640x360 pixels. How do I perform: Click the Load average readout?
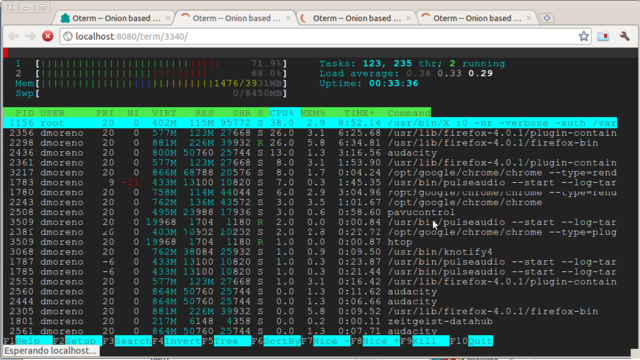point(406,73)
